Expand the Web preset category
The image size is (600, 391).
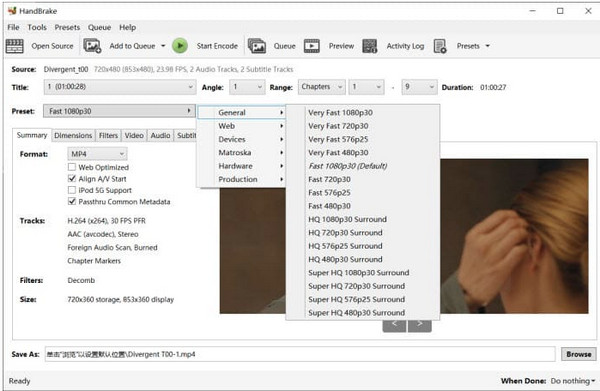pos(241,126)
